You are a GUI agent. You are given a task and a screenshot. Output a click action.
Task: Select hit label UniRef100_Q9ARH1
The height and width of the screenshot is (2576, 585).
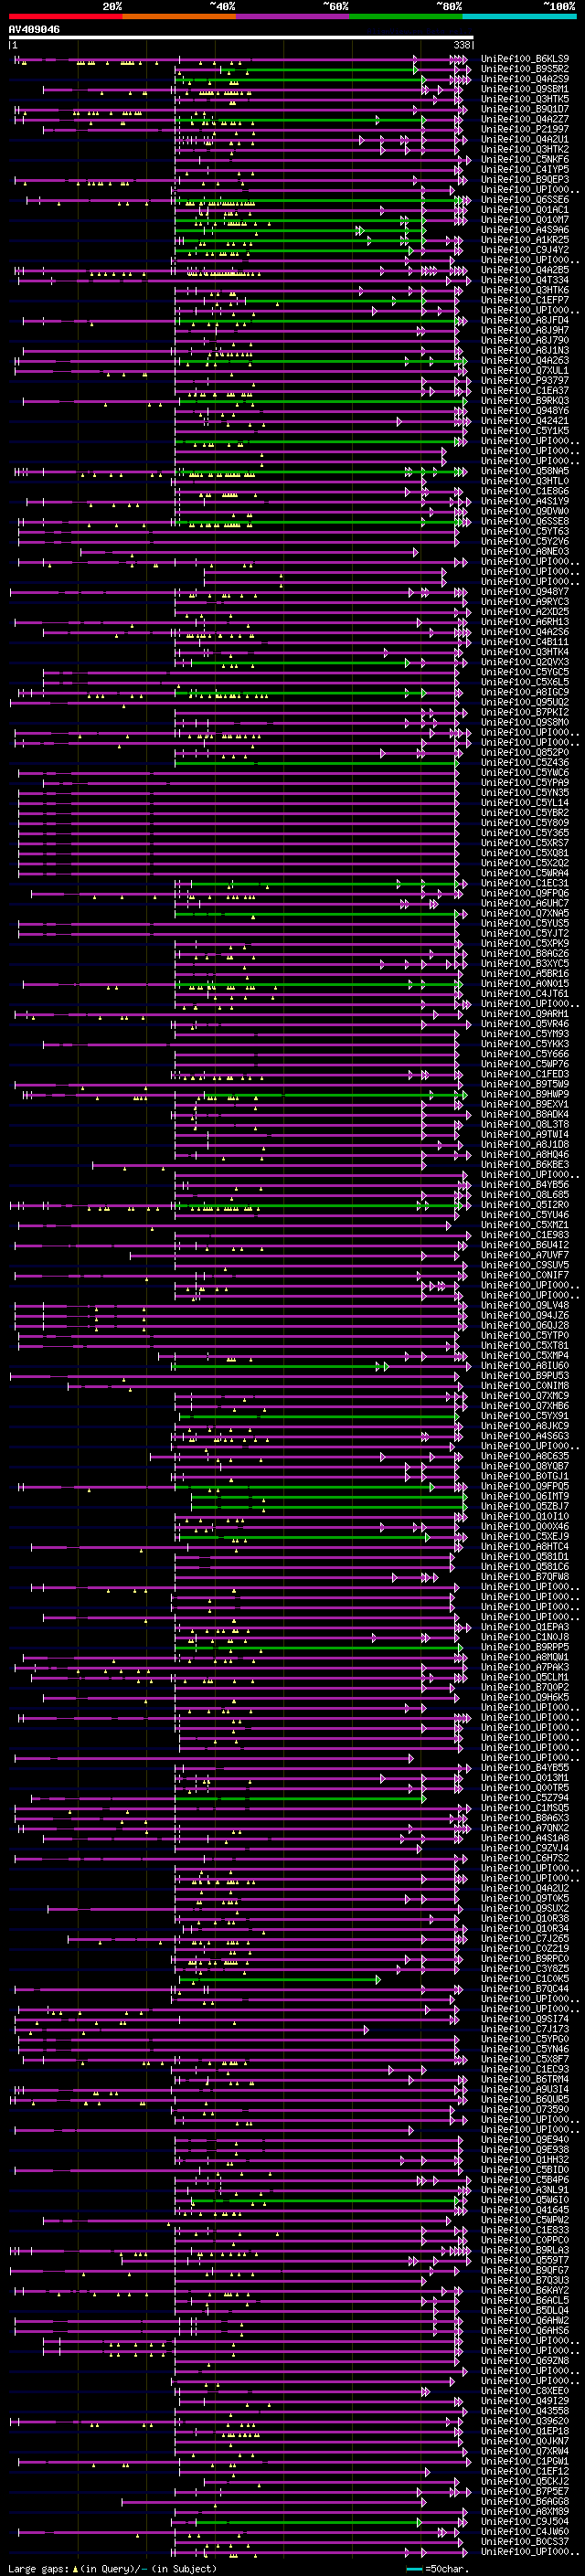click(x=525, y=1014)
